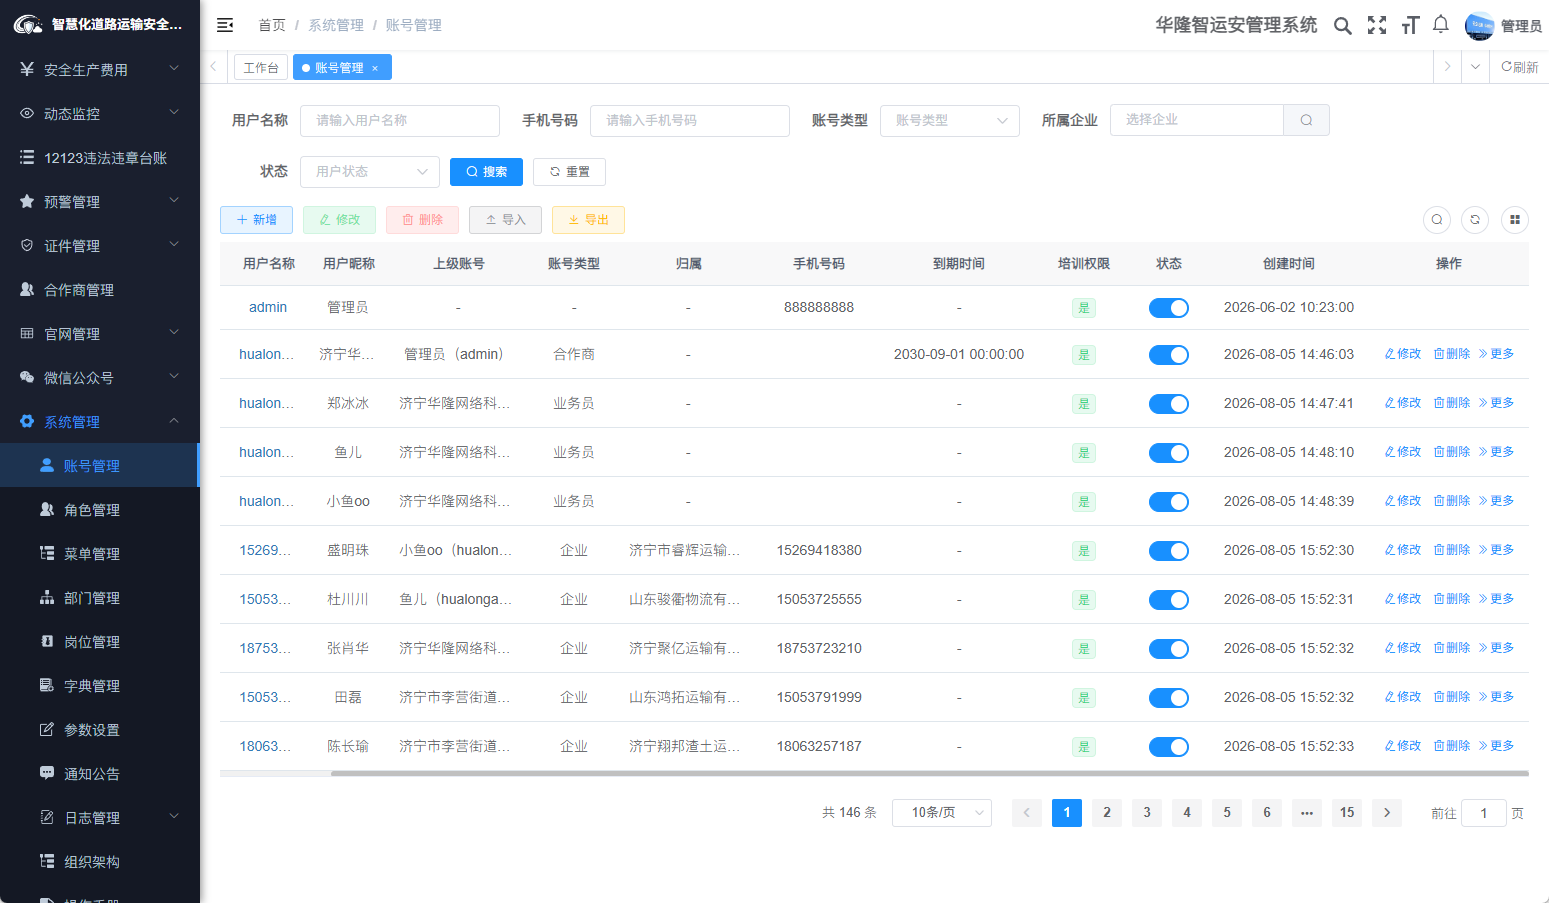Toggle status switch for 郑冰冰 row
This screenshot has height=903, width=1549.
(1169, 404)
